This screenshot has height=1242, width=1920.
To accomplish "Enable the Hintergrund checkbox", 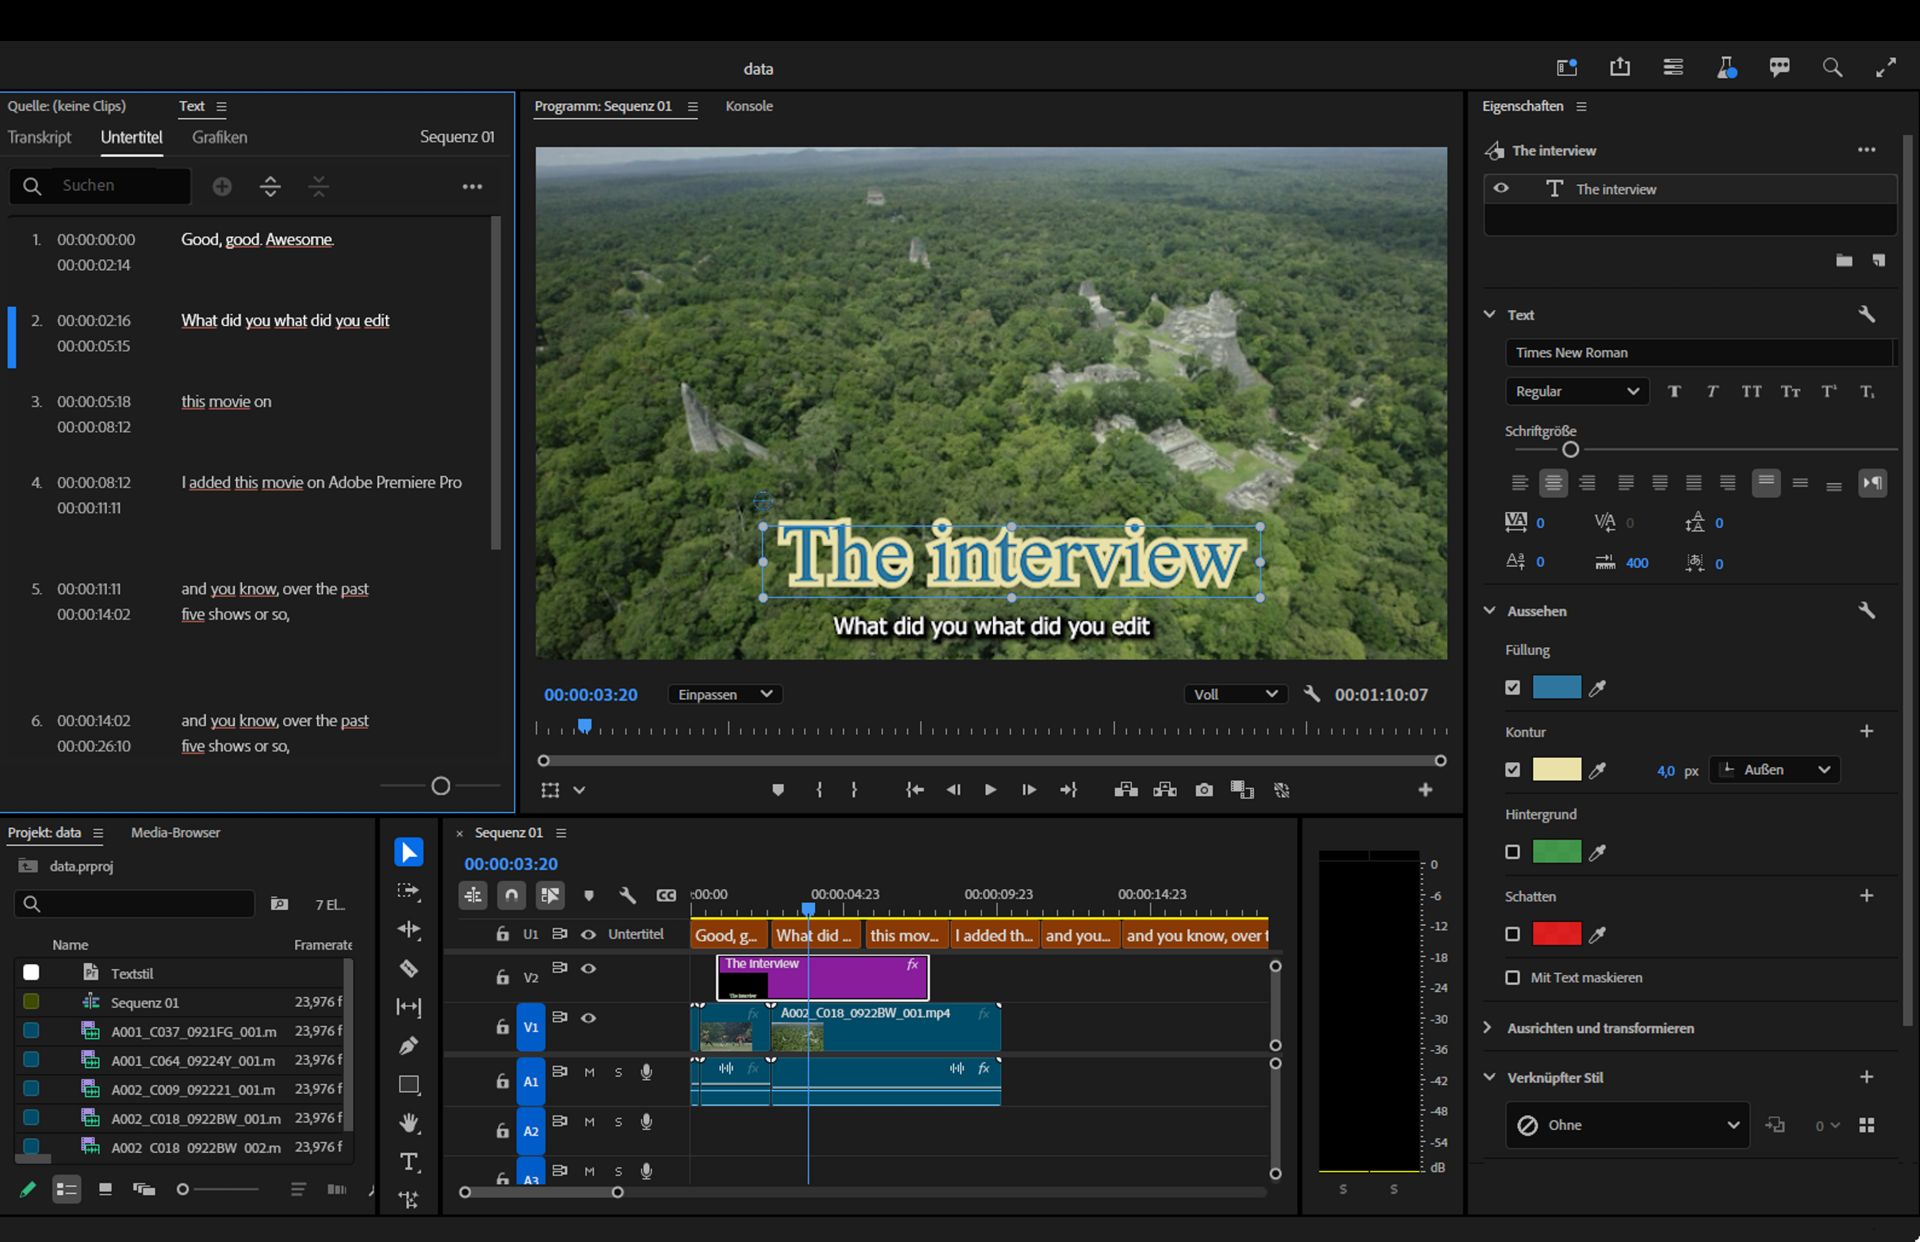I will (1512, 852).
